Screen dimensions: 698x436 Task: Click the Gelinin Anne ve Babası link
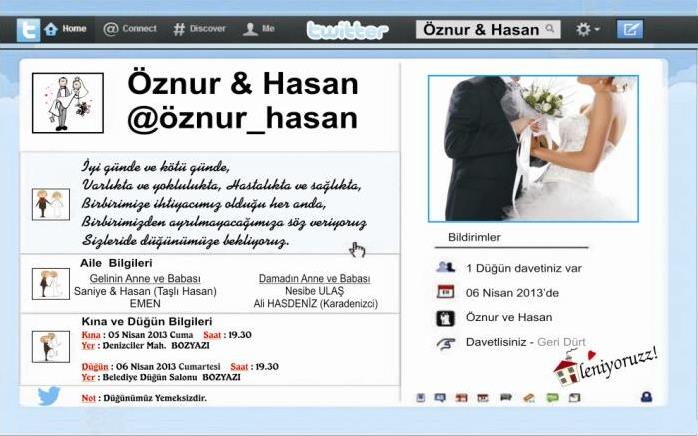[x=145, y=278]
